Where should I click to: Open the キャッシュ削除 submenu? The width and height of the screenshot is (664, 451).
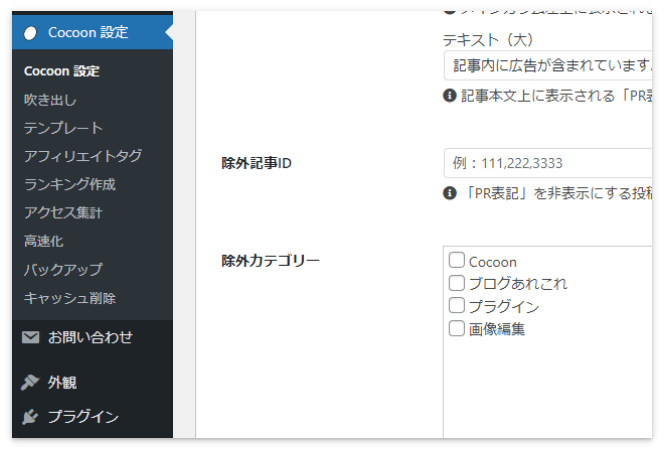click(70, 298)
